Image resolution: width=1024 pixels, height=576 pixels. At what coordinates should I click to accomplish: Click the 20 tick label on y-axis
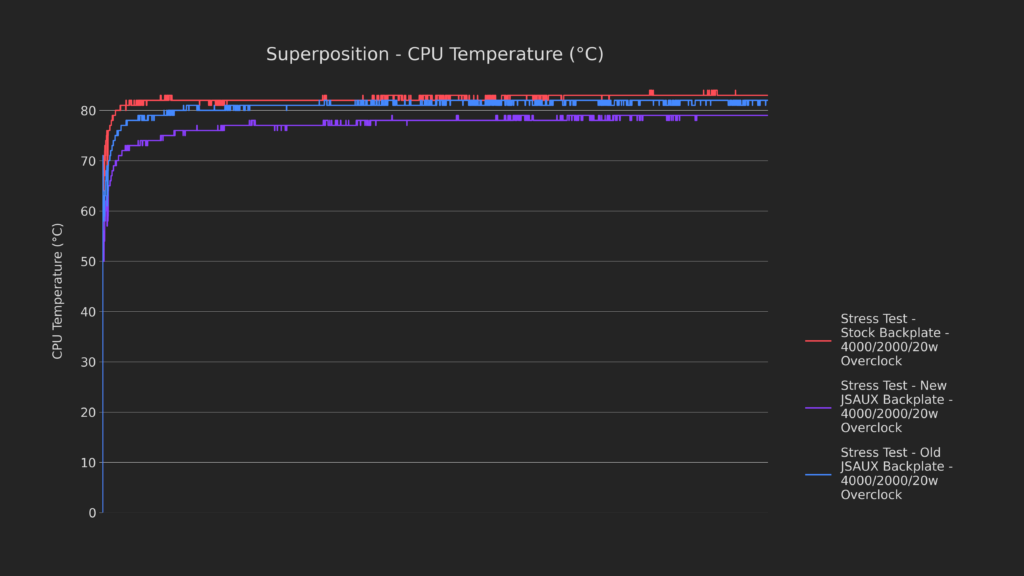click(x=89, y=413)
